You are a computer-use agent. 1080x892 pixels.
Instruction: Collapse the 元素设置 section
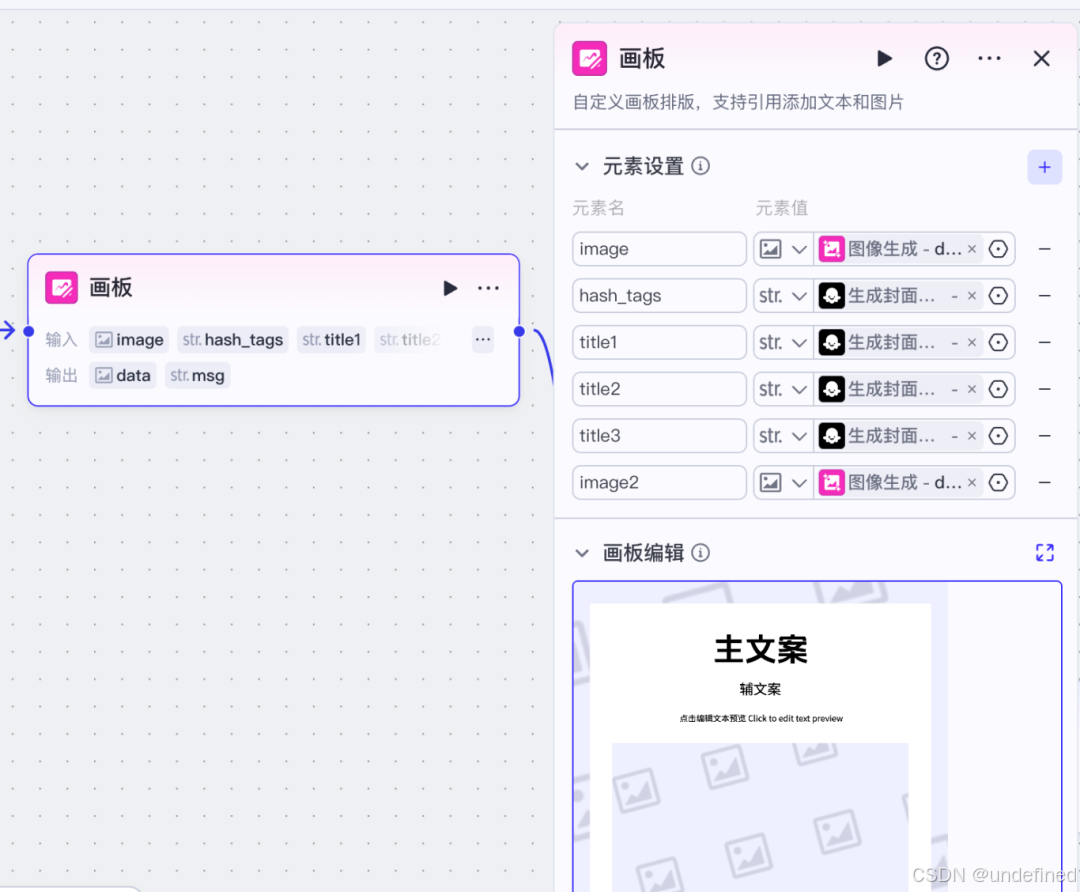(x=582, y=167)
